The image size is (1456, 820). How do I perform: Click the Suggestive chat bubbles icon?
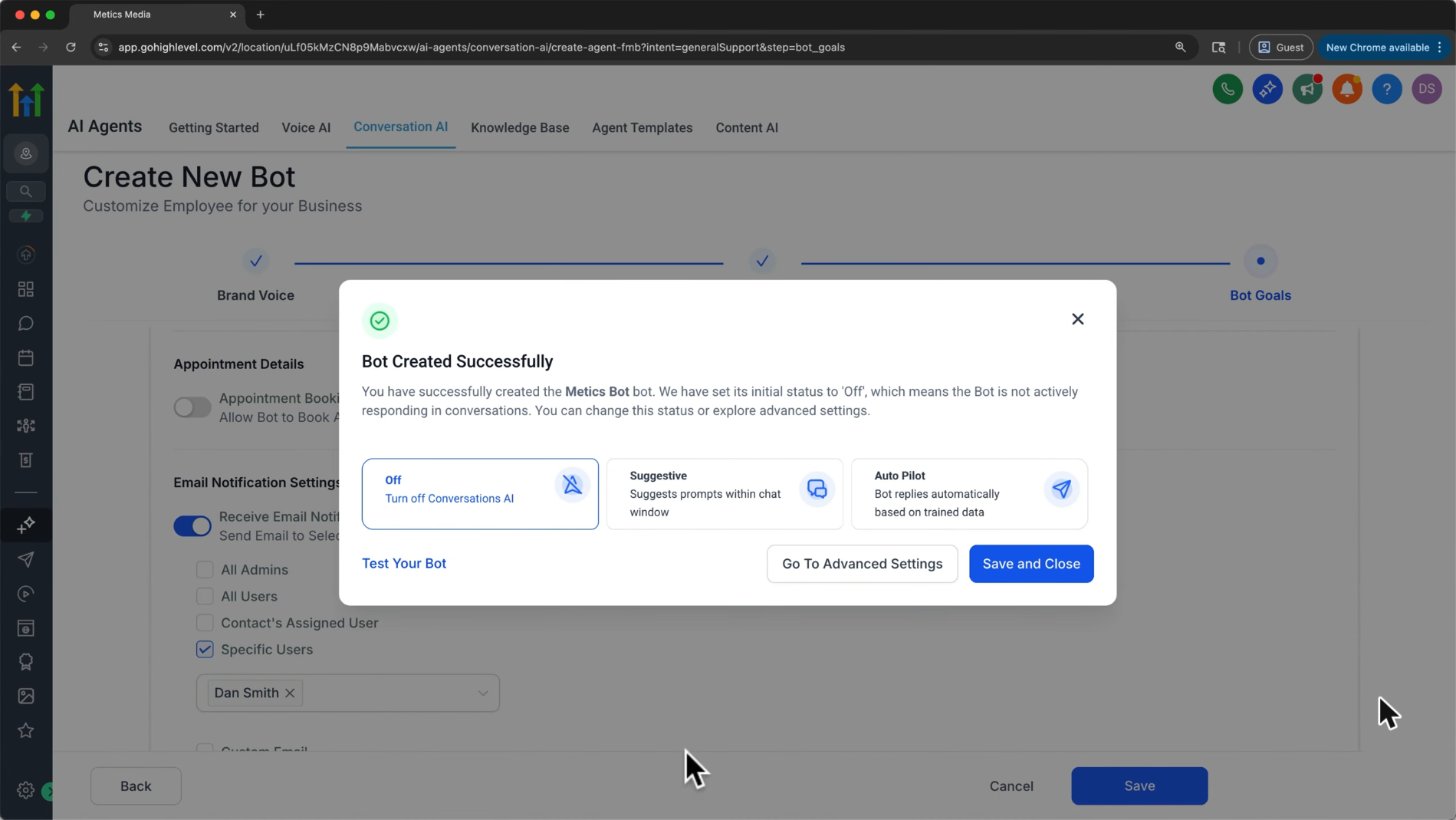click(x=817, y=489)
